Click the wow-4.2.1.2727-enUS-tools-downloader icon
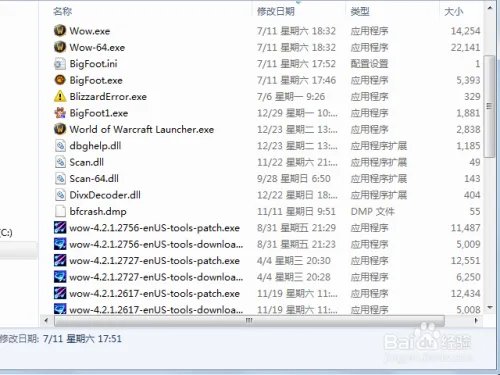The image size is (500, 375). coord(60,277)
